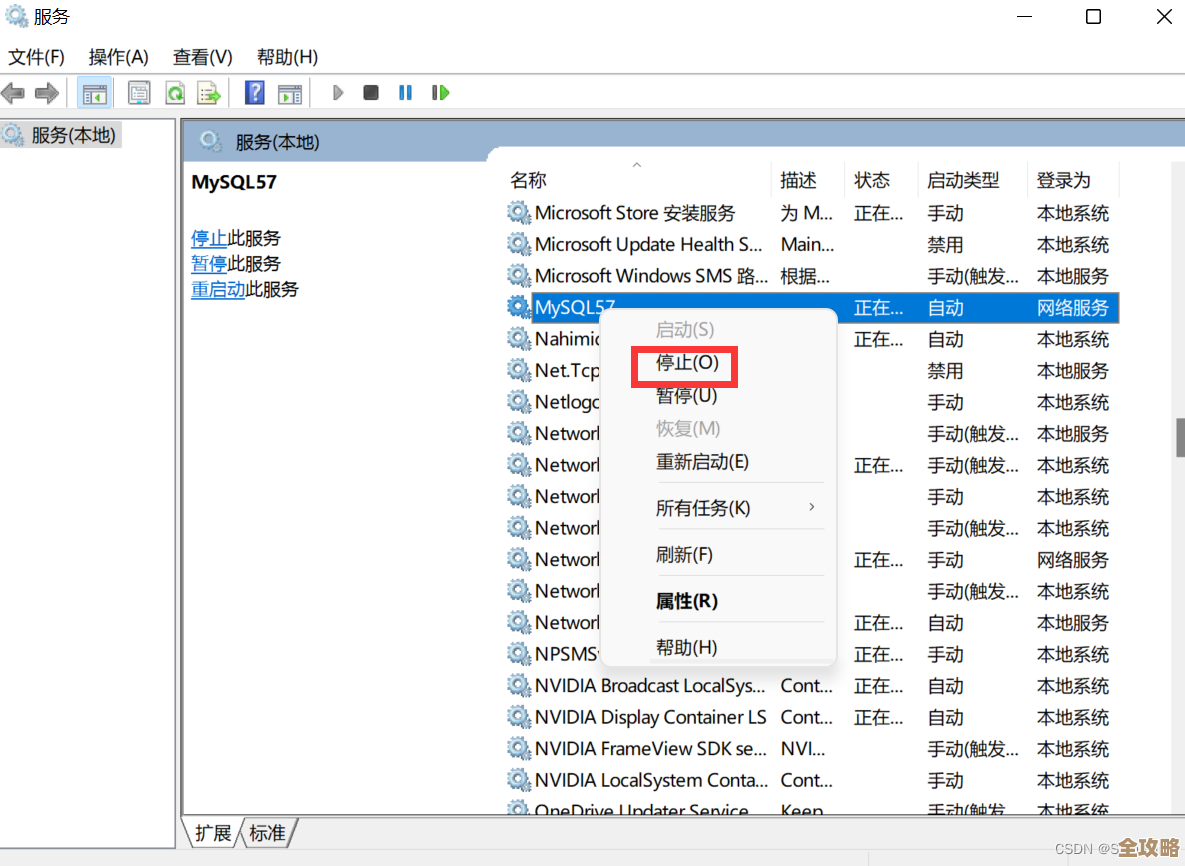1185x866 pixels.
Task: Select 属性(R) from the context menu
Action: 687,600
